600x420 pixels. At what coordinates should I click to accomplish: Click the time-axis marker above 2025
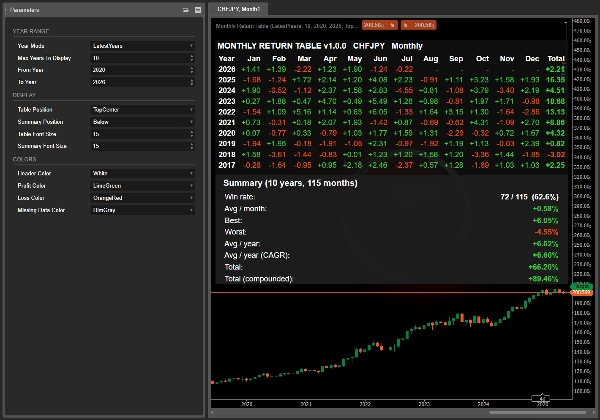[x=542, y=398]
